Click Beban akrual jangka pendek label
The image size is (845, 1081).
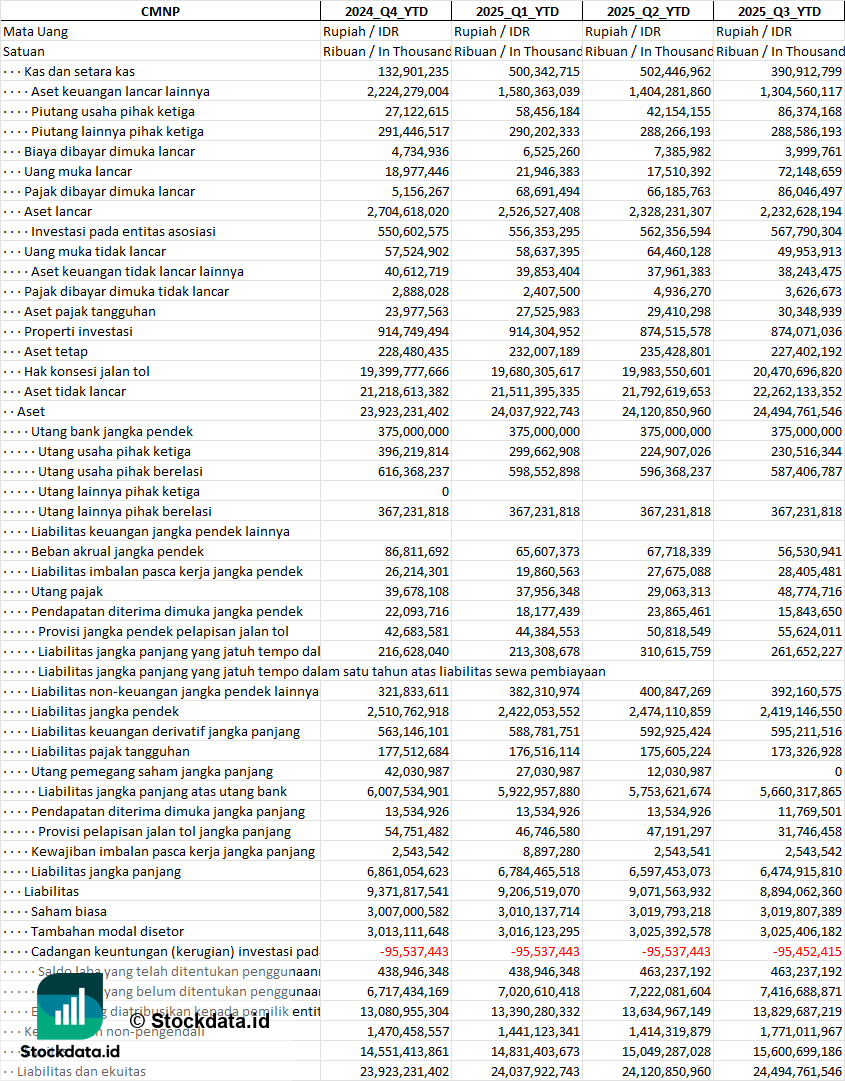click(x=117, y=552)
